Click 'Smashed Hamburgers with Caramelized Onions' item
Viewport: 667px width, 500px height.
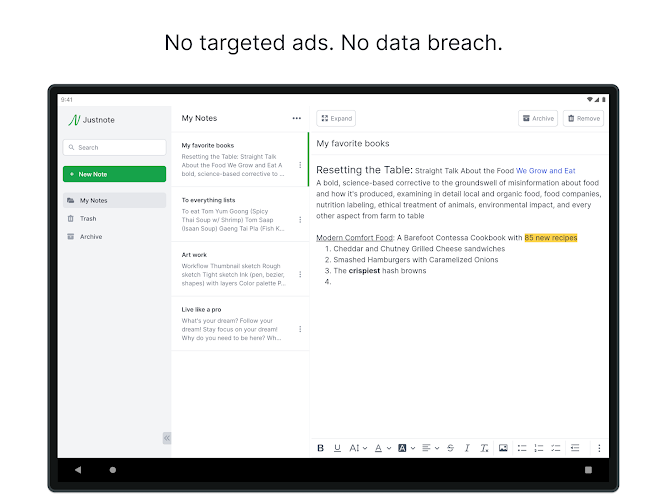pos(416,260)
